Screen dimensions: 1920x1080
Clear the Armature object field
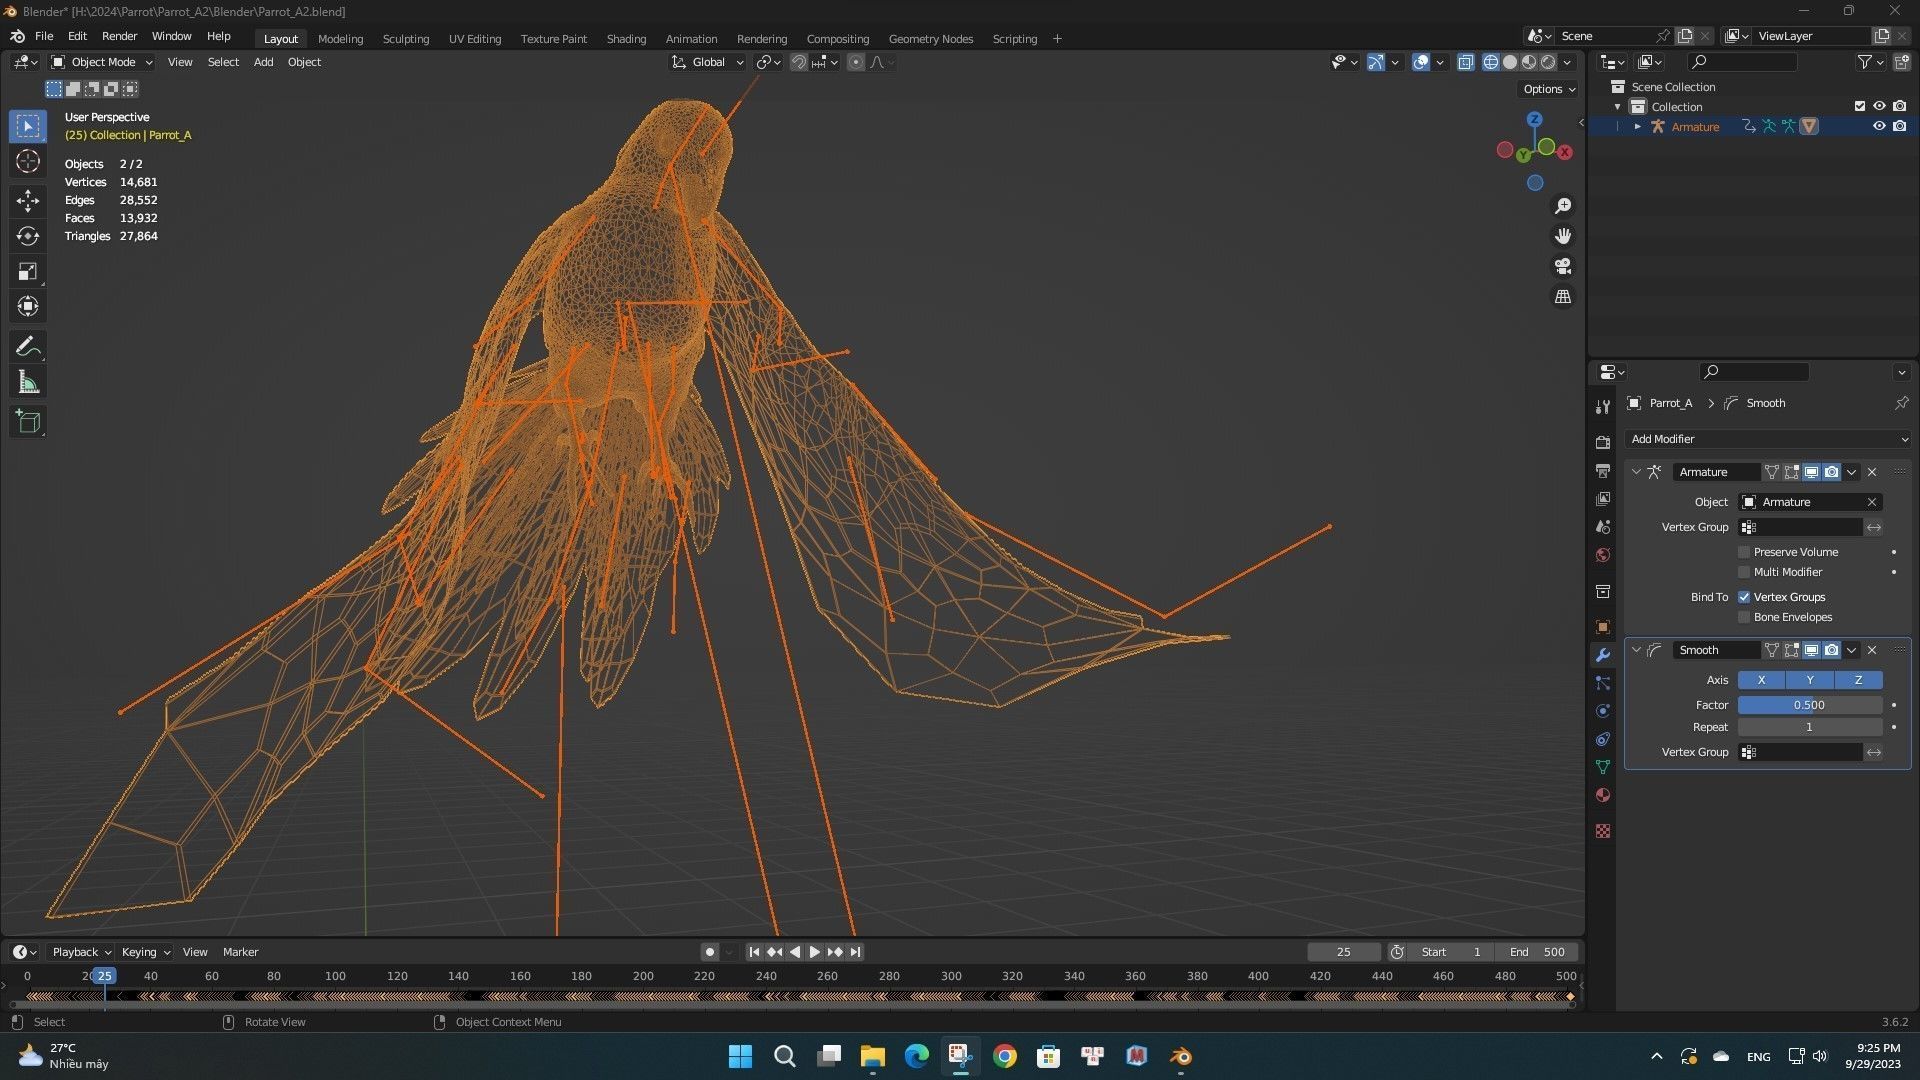pyautogui.click(x=1872, y=502)
